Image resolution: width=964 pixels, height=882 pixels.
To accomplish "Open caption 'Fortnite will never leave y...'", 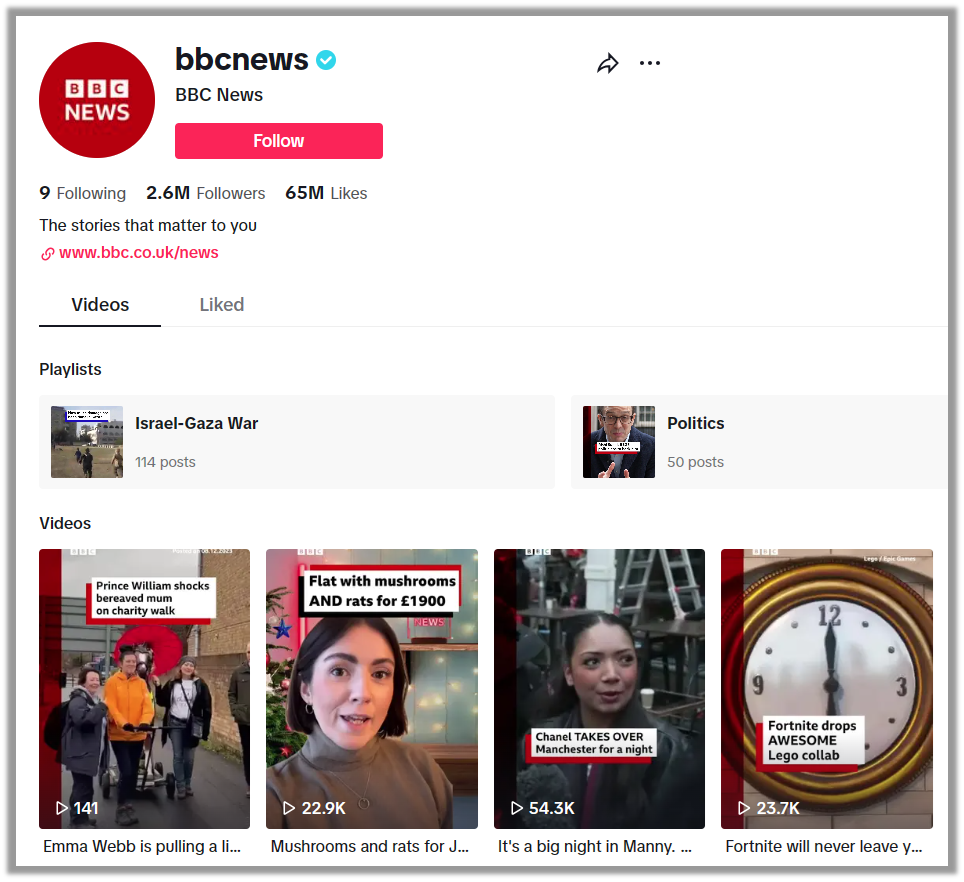I will 824,846.
